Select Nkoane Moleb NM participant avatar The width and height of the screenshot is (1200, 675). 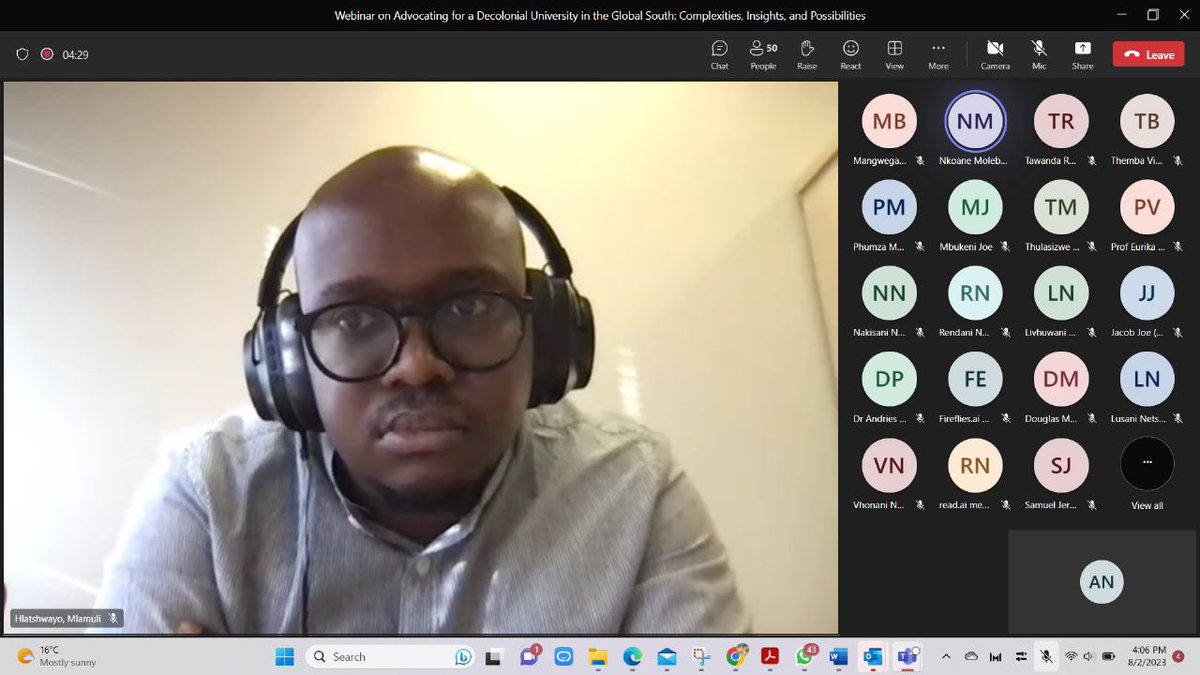tap(975, 122)
